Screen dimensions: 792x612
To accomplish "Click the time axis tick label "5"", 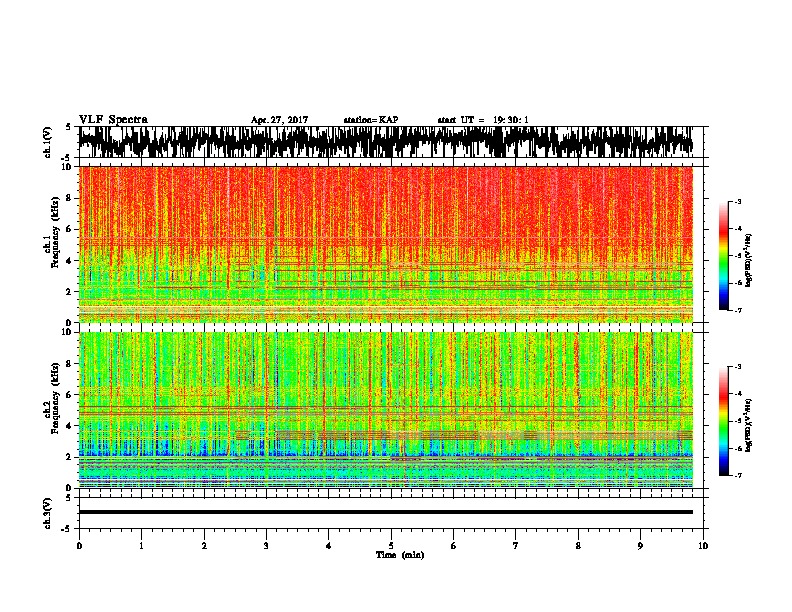I will pos(391,546).
